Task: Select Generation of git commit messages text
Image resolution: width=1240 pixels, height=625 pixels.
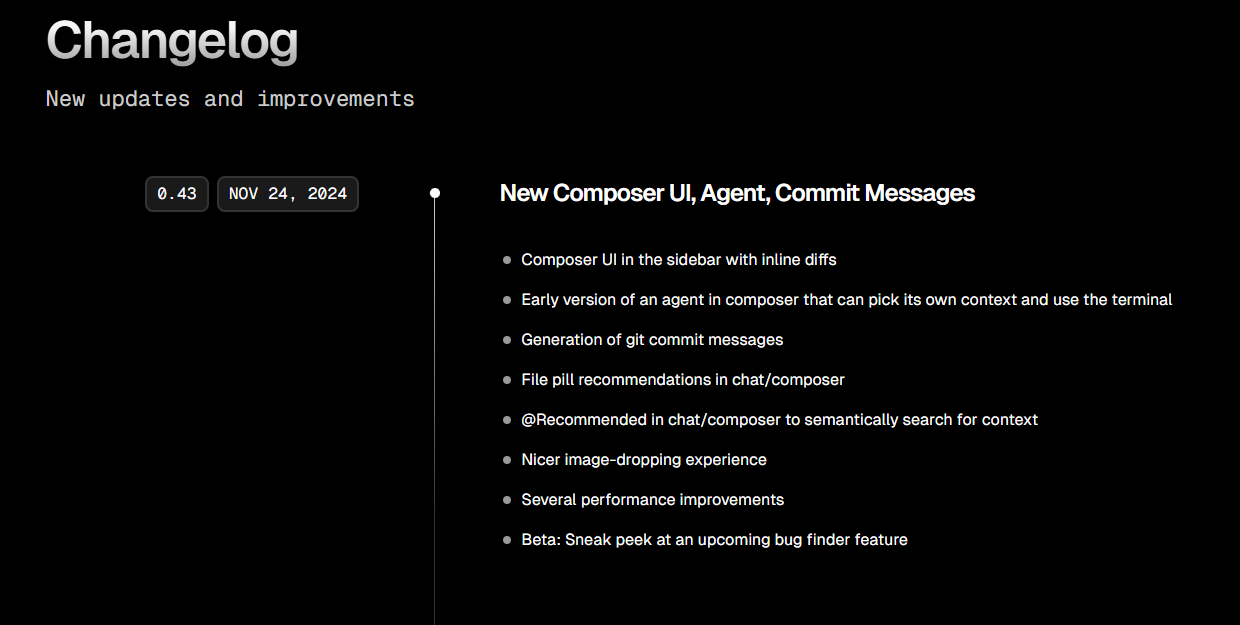Action: (x=652, y=340)
